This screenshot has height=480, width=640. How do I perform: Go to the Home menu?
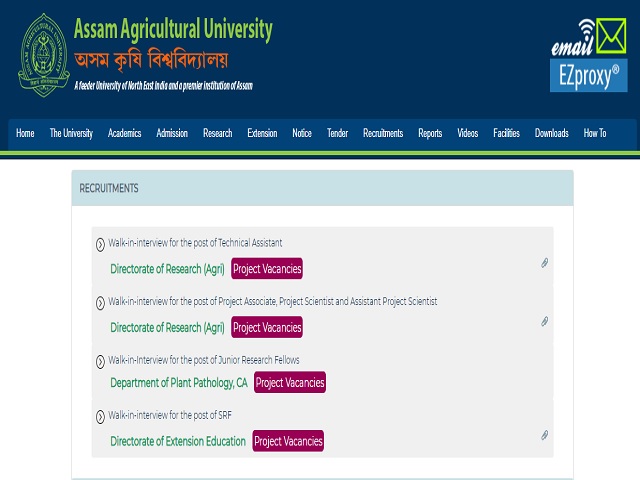25,133
